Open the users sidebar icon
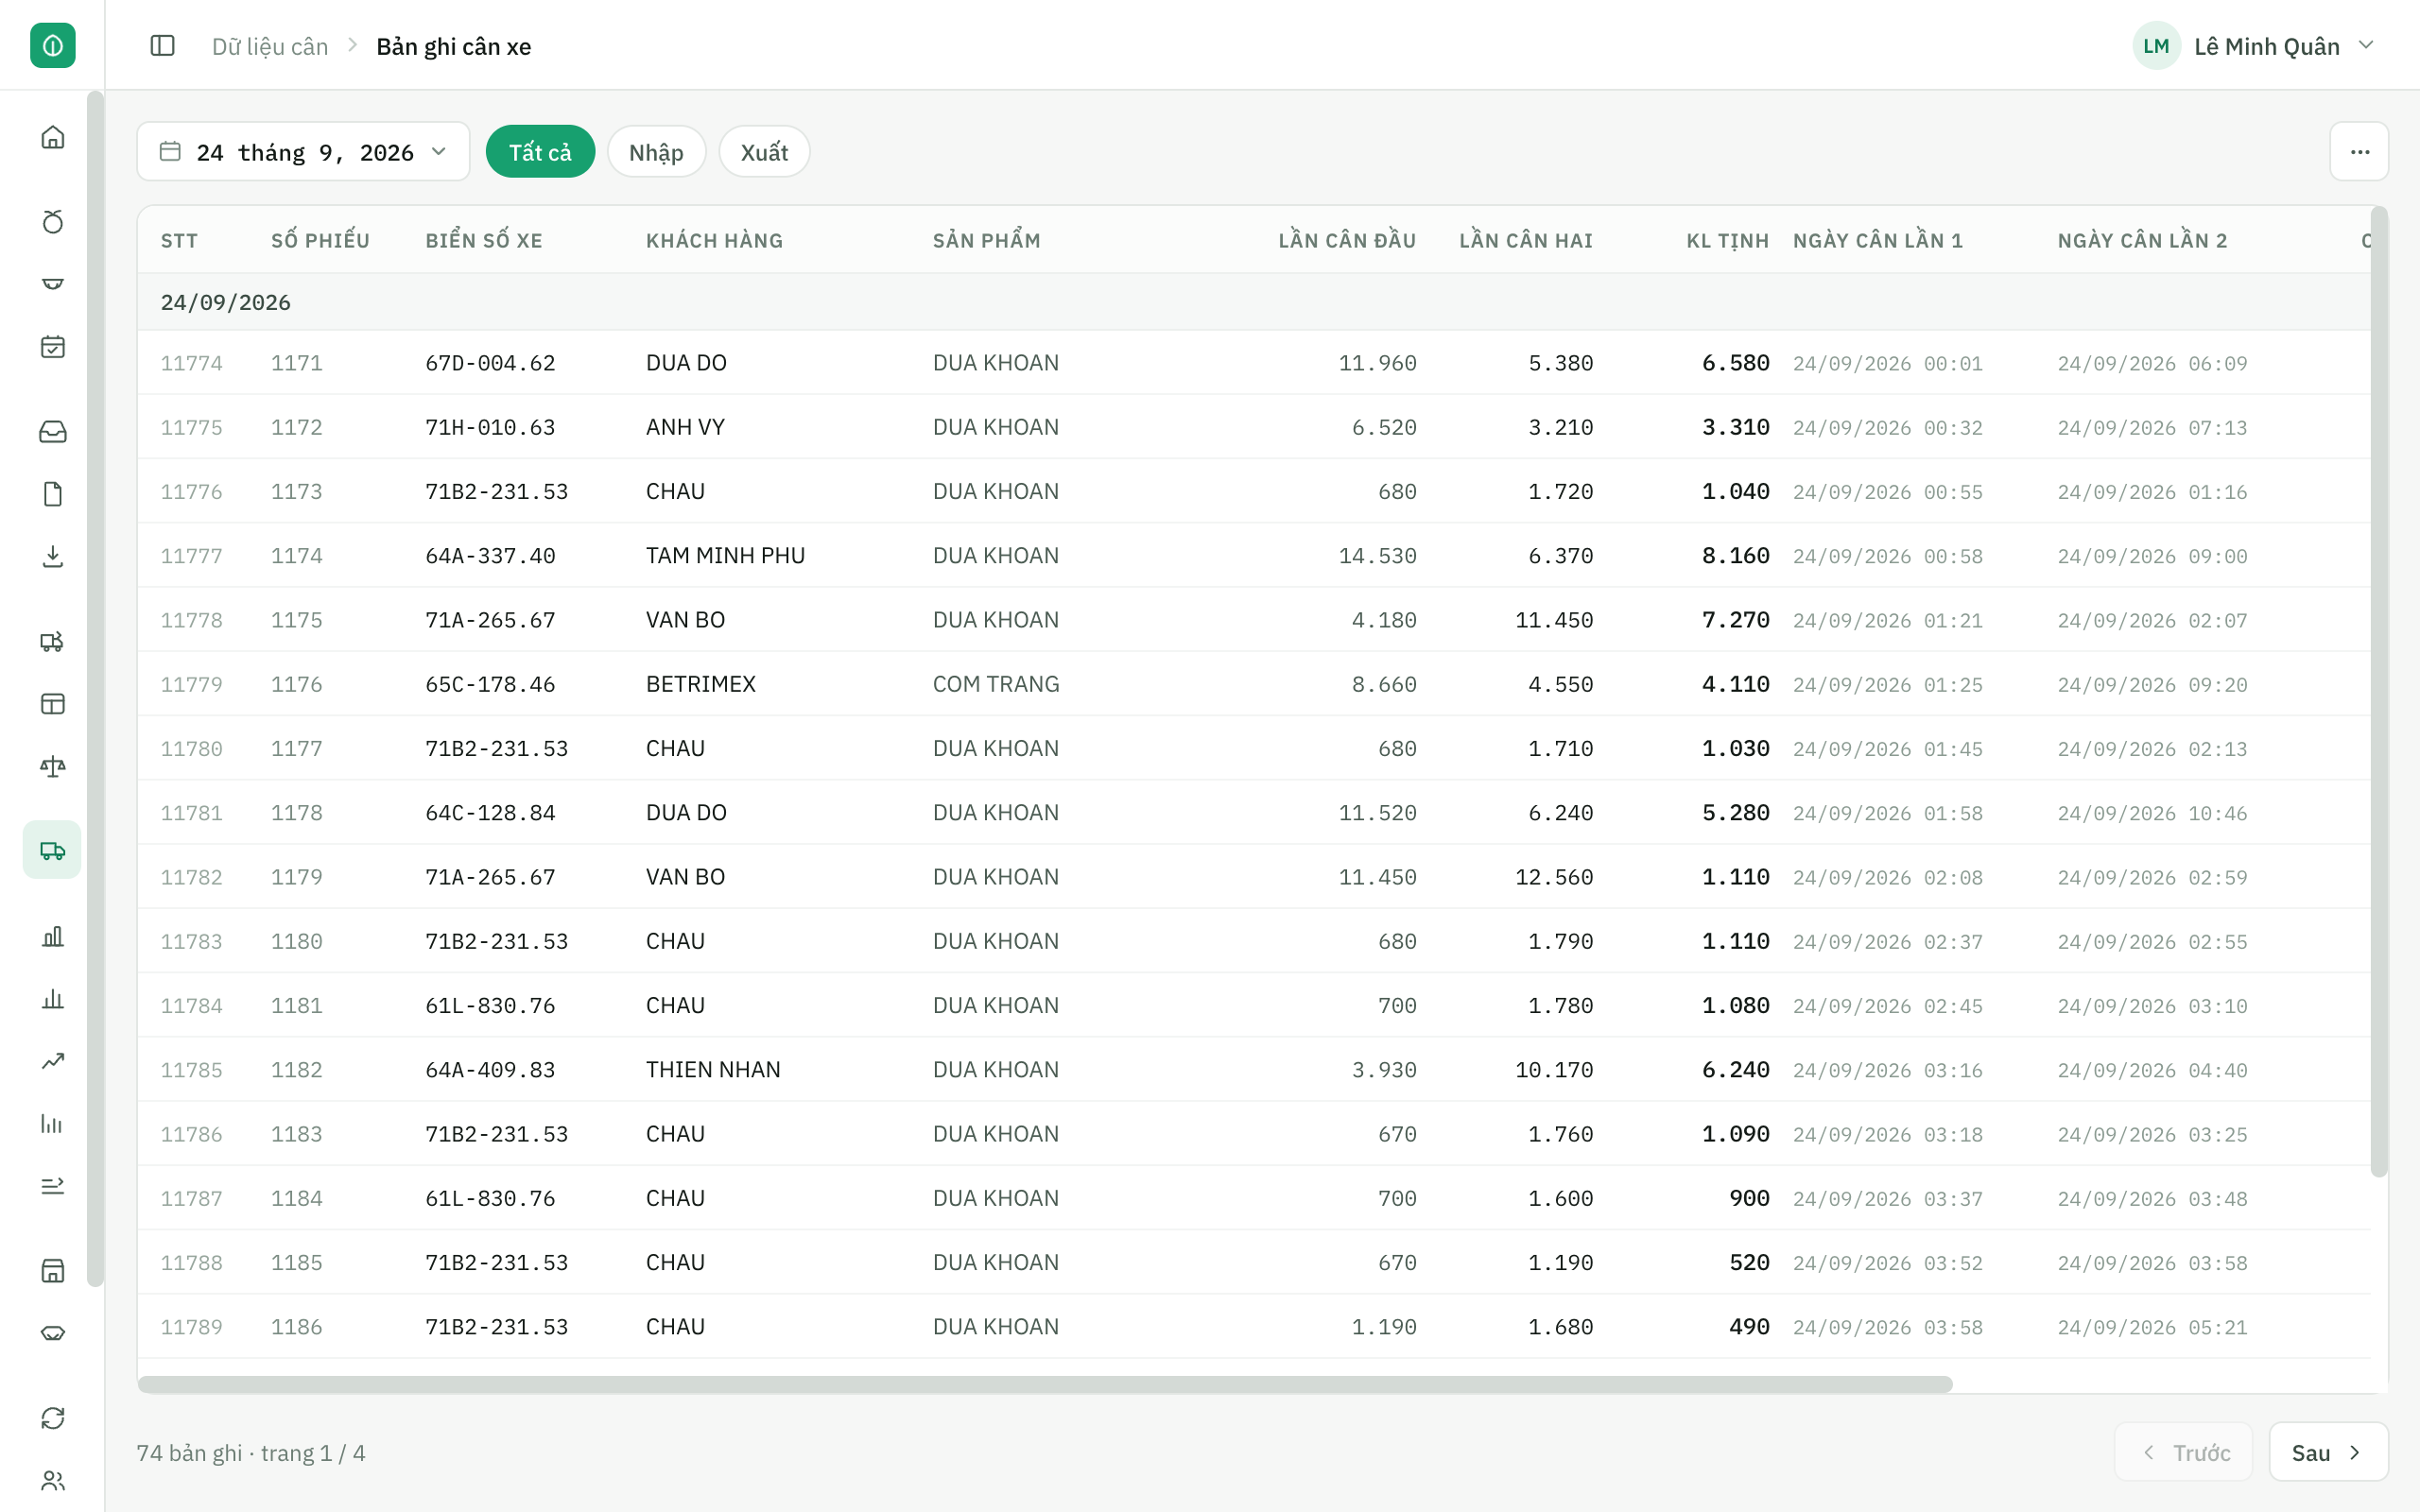The height and width of the screenshot is (1512, 2420). click(53, 1480)
